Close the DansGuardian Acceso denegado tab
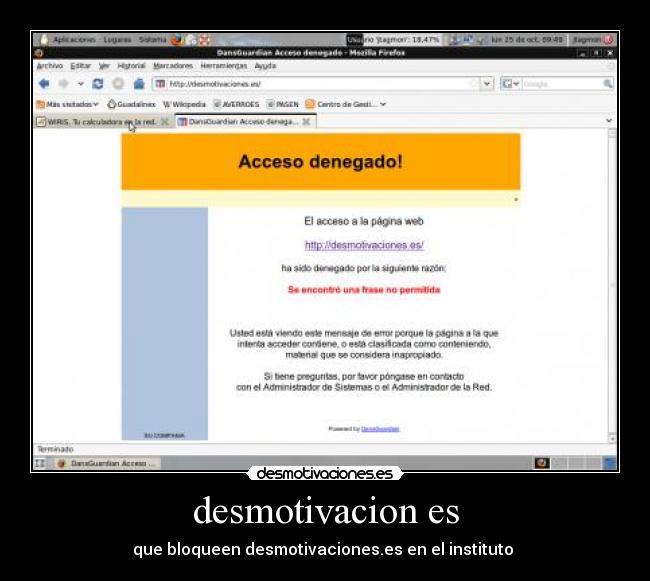 pyautogui.click(x=306, y=122)
